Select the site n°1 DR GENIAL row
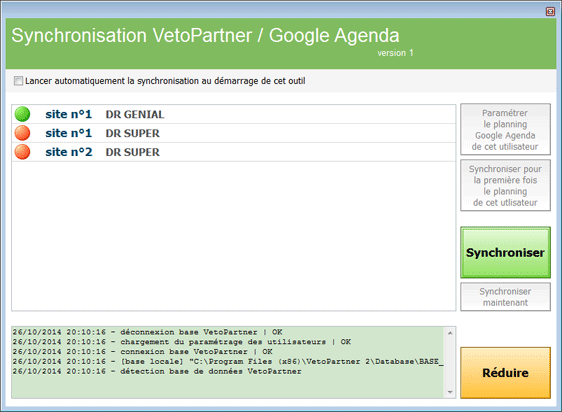Viewport: 562px width, 412px height. pos(233,114)
